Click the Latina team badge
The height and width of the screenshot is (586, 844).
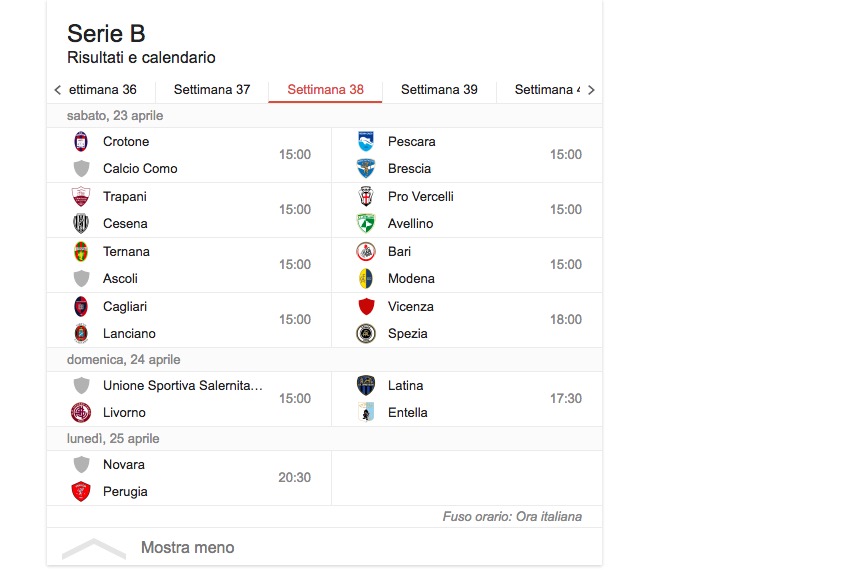[366, 386]
